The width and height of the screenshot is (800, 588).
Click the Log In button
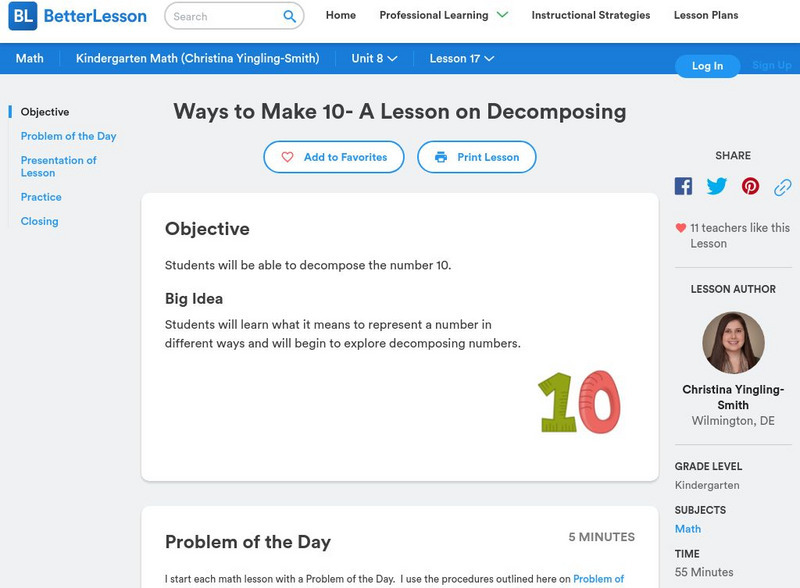(707, 66)
